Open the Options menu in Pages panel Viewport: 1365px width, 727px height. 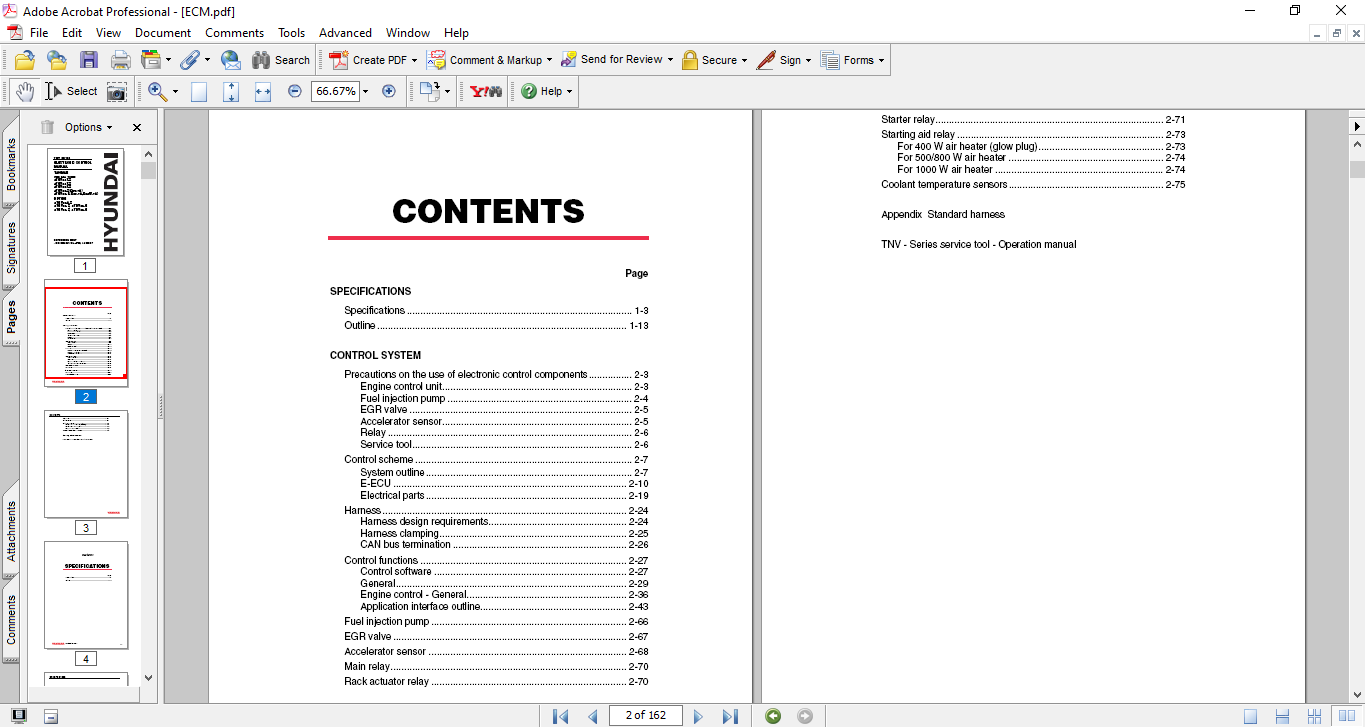pos(89,127)
